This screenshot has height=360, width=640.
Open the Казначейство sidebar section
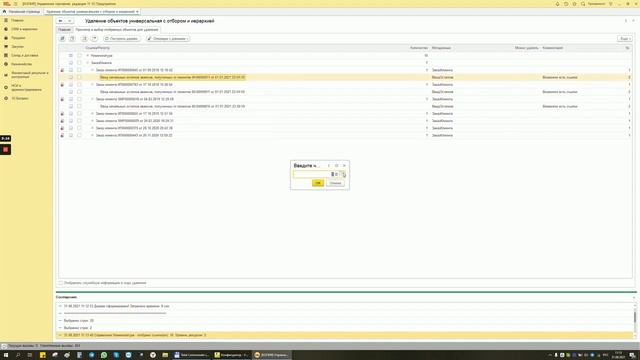(21, 64)
